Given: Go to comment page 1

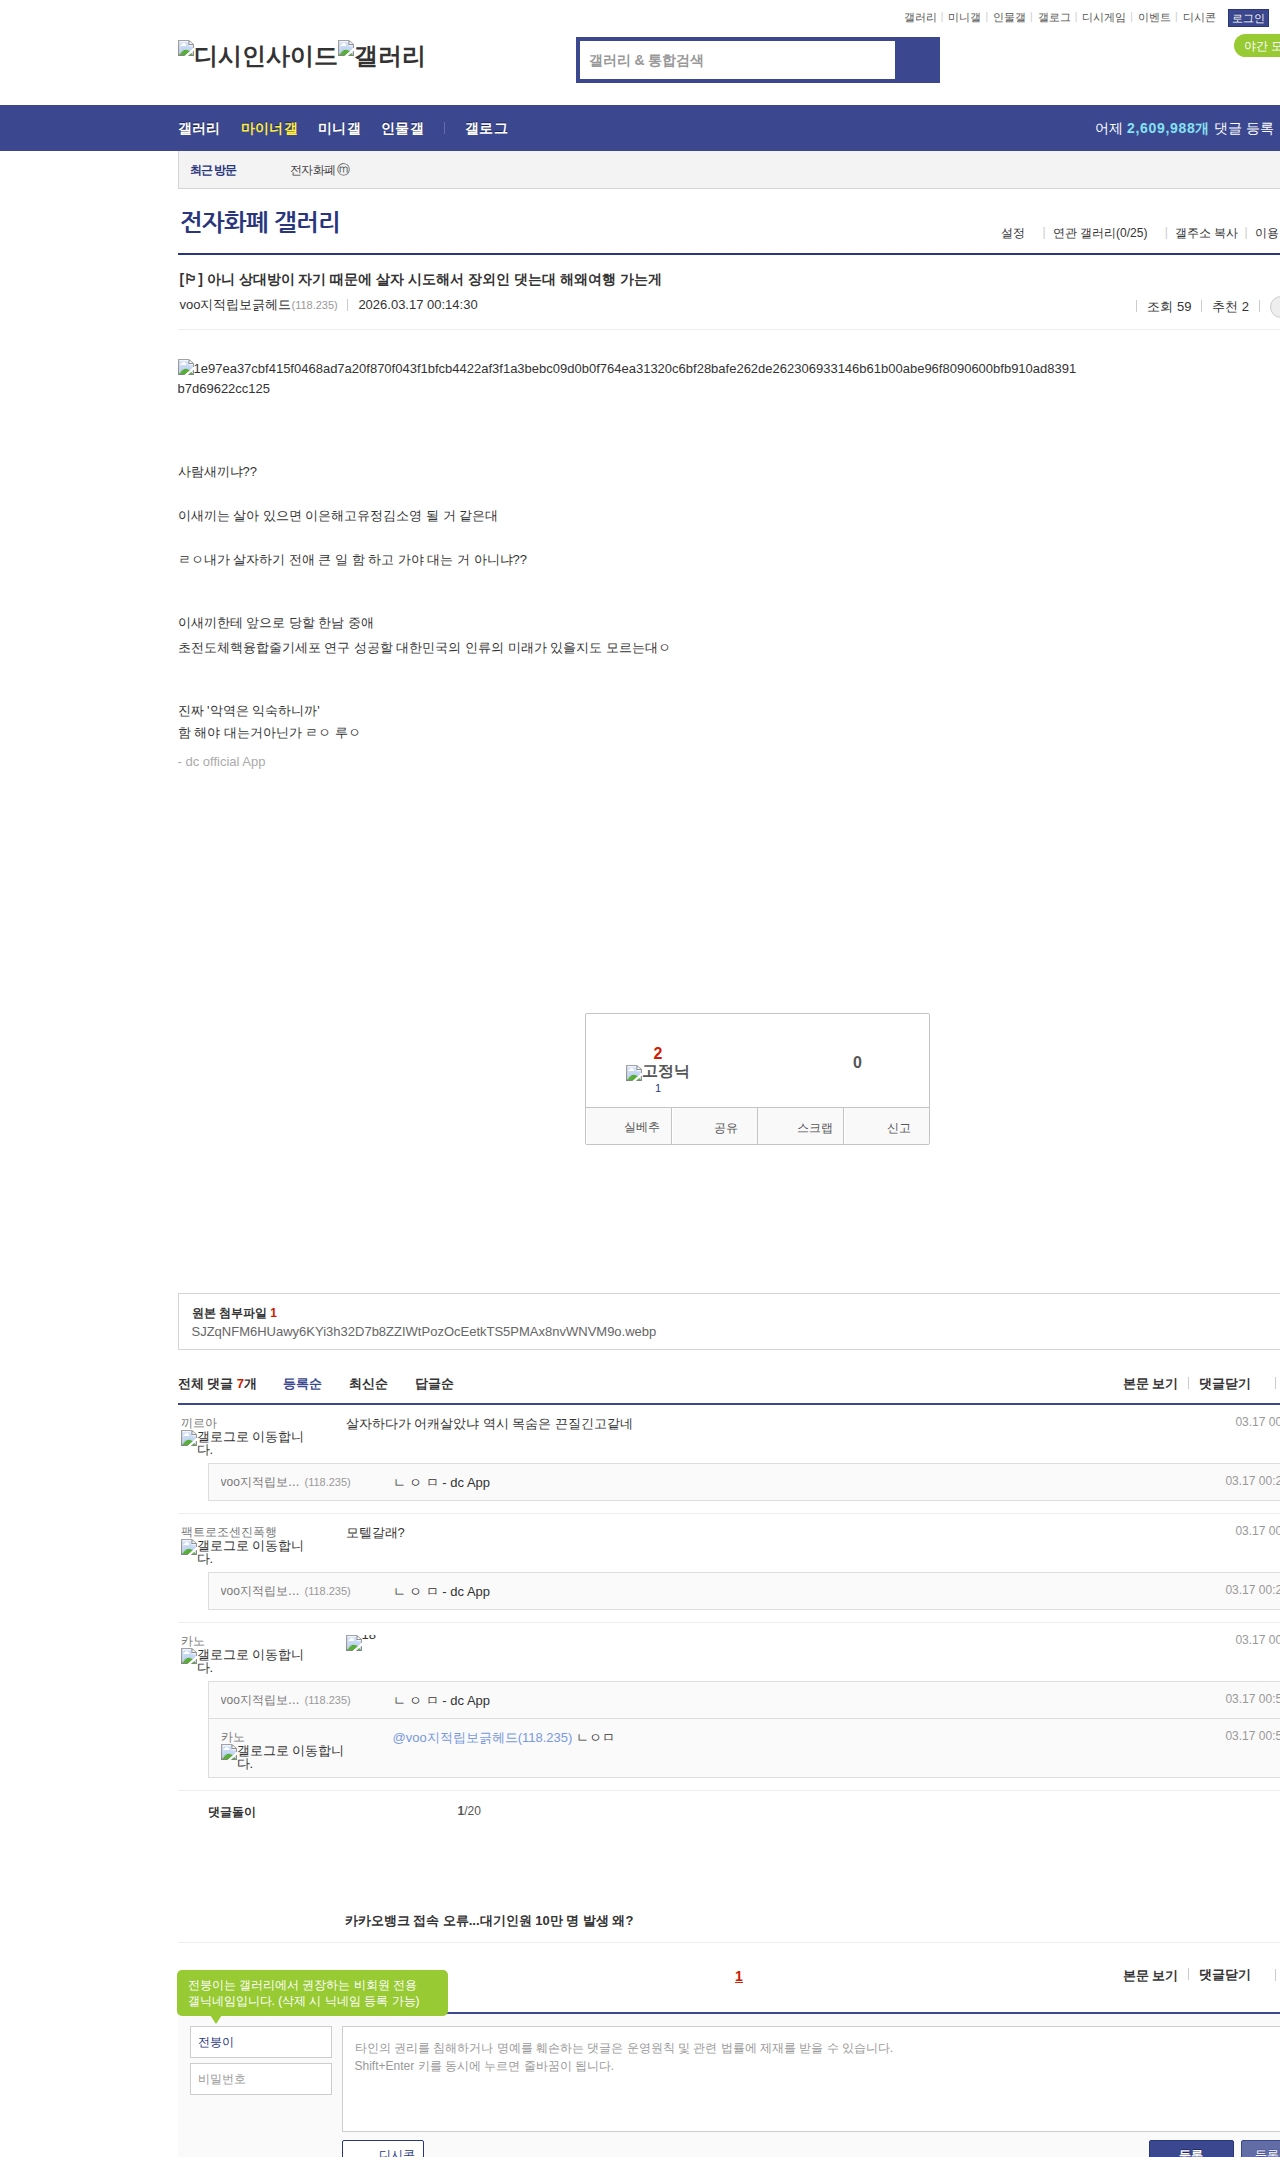Looking at the screenshot, I should click(x=739, y=1976).
